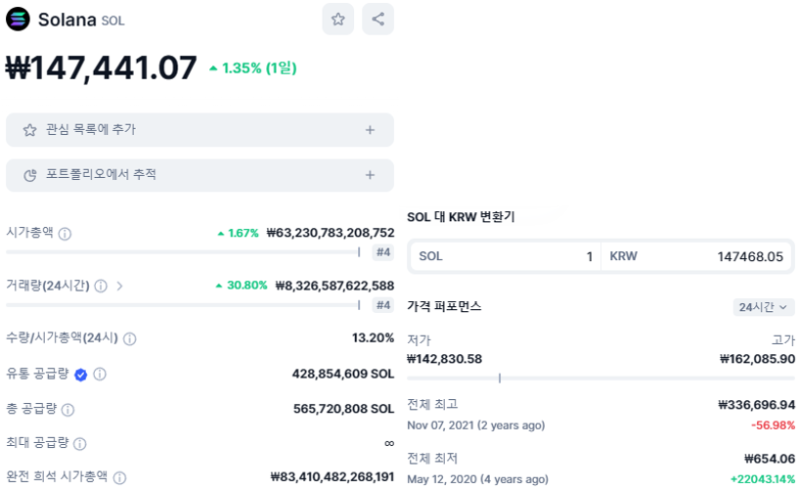Add Solana to watchlist via 관심 목록에 추가
This screenshot has height=490, width=800.
pyautogui.click(x=90, y=130)
